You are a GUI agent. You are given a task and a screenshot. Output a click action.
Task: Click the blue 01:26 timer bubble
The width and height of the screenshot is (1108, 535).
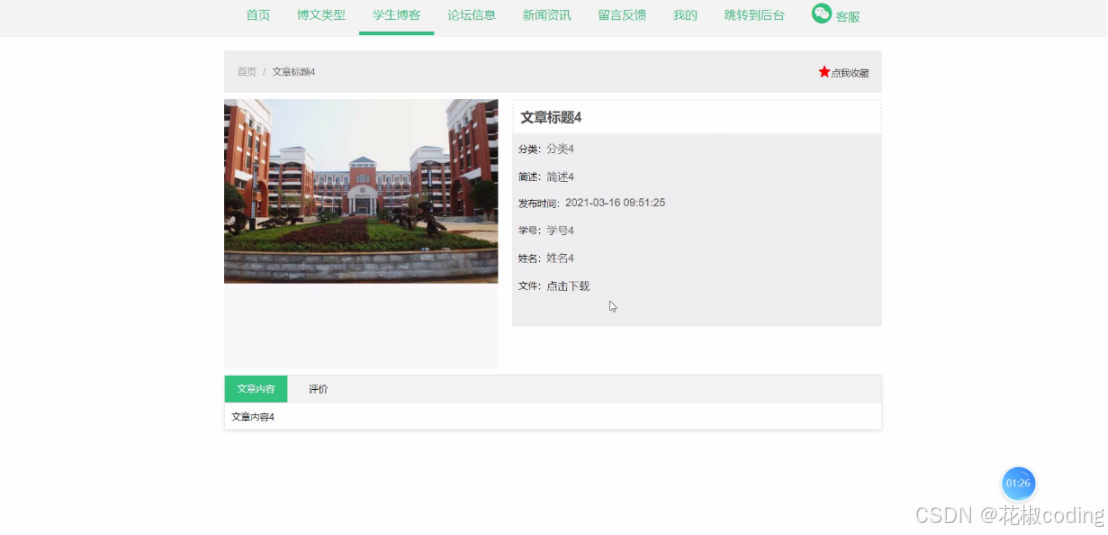pos(1018,483)
